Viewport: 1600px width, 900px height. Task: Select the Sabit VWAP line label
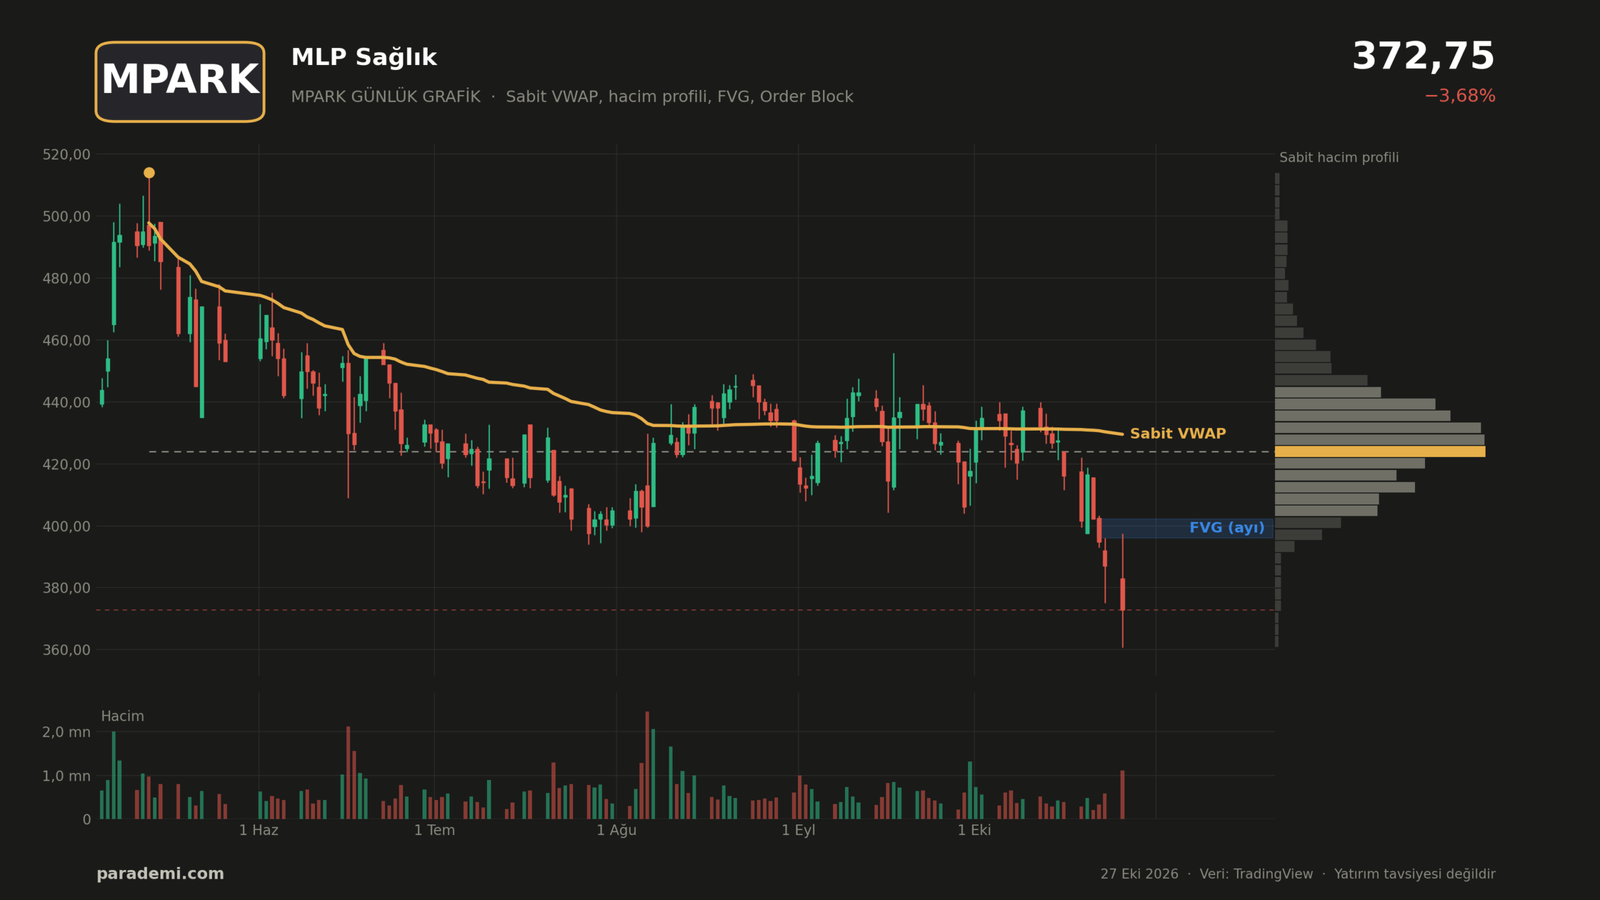coord(1178,434)
